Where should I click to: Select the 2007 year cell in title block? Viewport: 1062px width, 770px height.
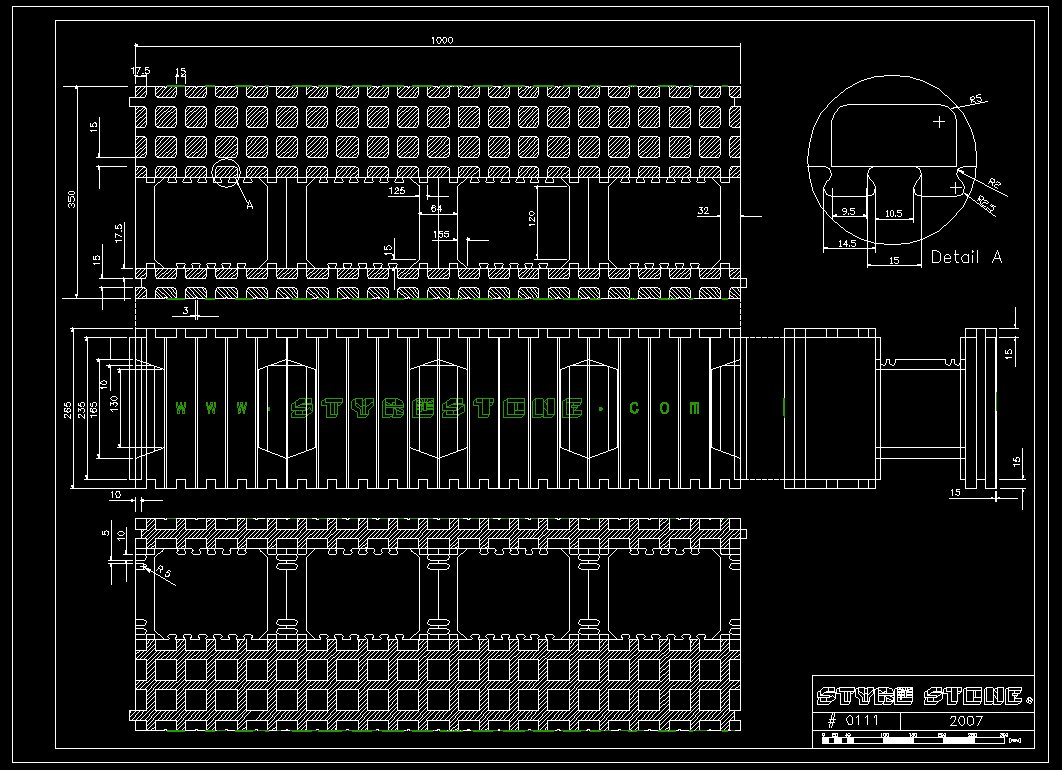[x=964, y=720]
